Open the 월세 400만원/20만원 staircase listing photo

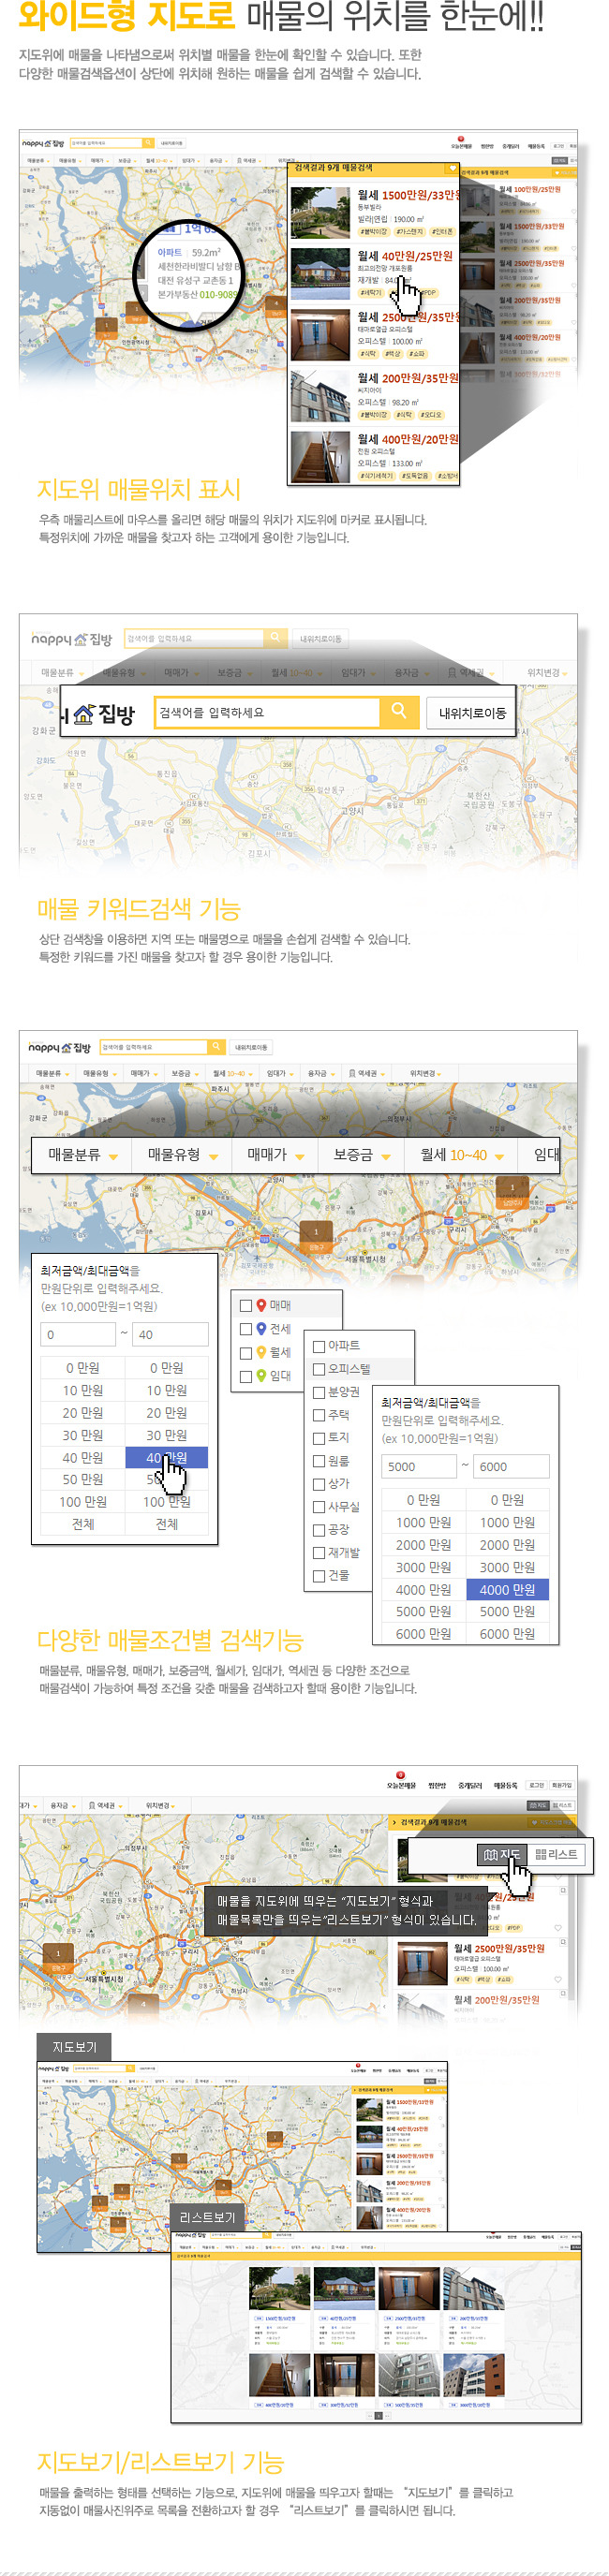coord(320,456)
